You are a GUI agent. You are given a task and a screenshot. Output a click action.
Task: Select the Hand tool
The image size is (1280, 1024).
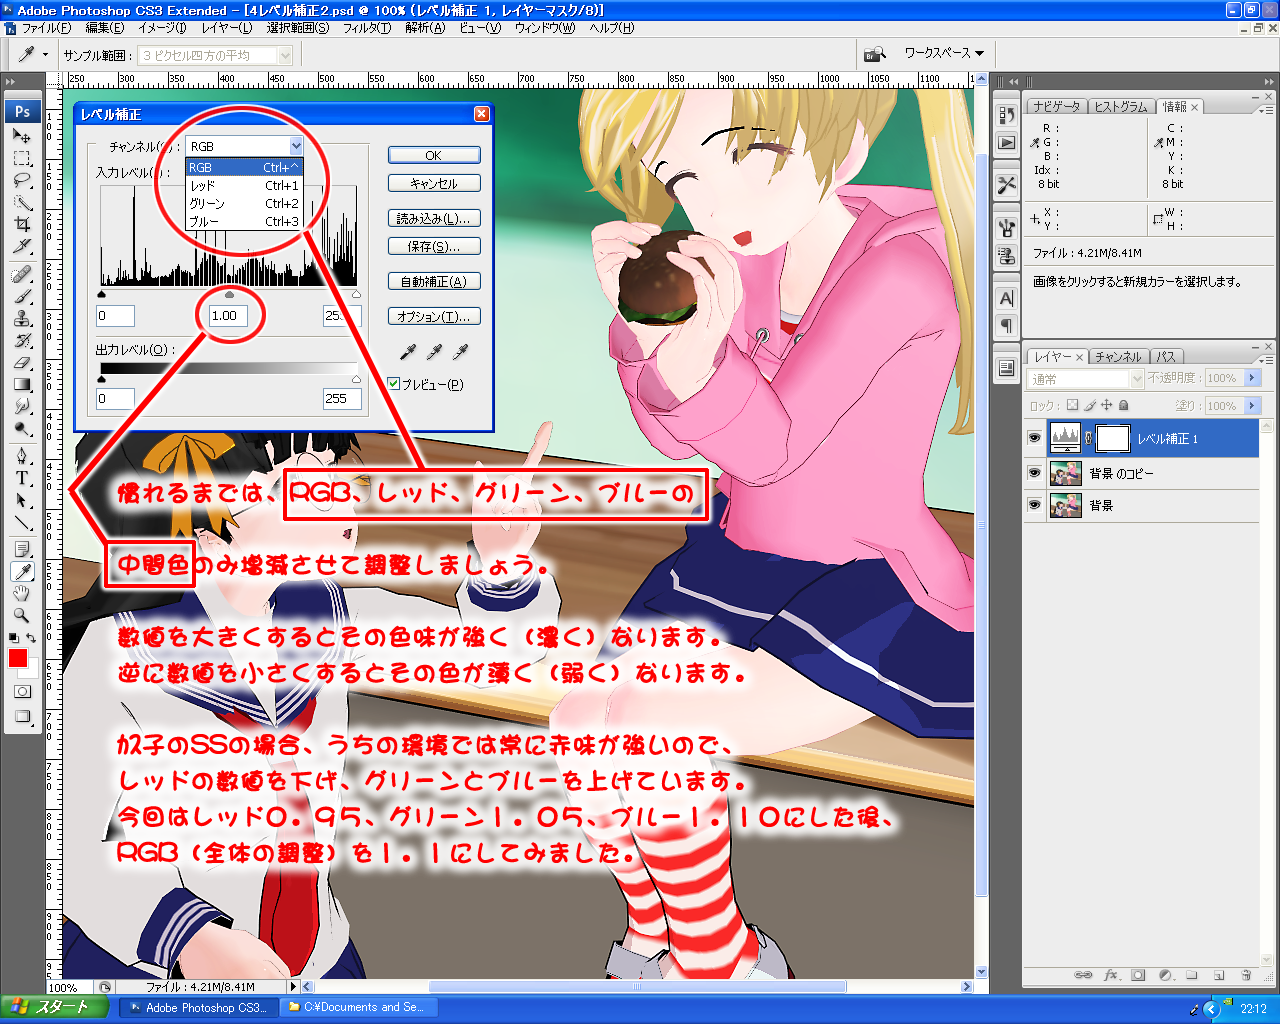(22, 593)
